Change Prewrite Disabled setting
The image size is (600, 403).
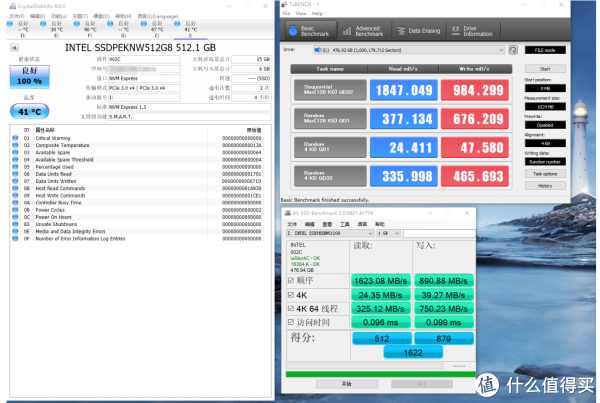pyautogui.click(x=545, y=125)
